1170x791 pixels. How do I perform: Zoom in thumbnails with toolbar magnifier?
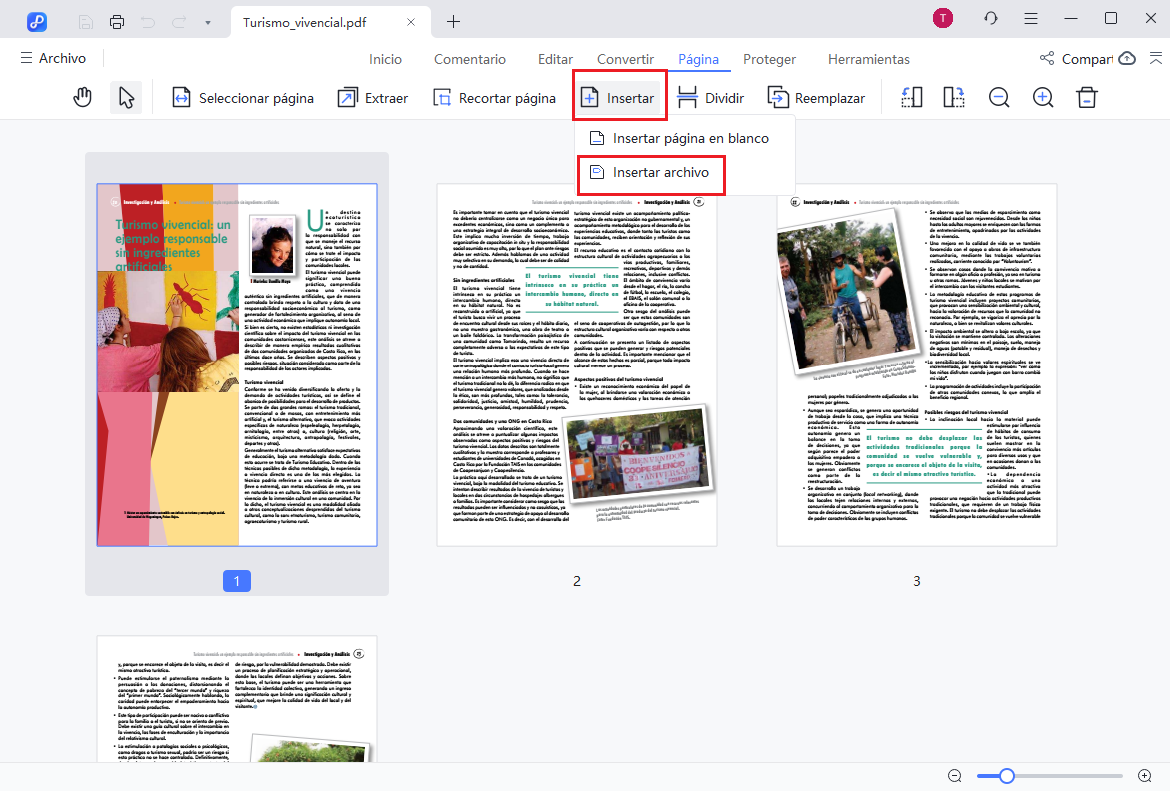click(1043, 98)
